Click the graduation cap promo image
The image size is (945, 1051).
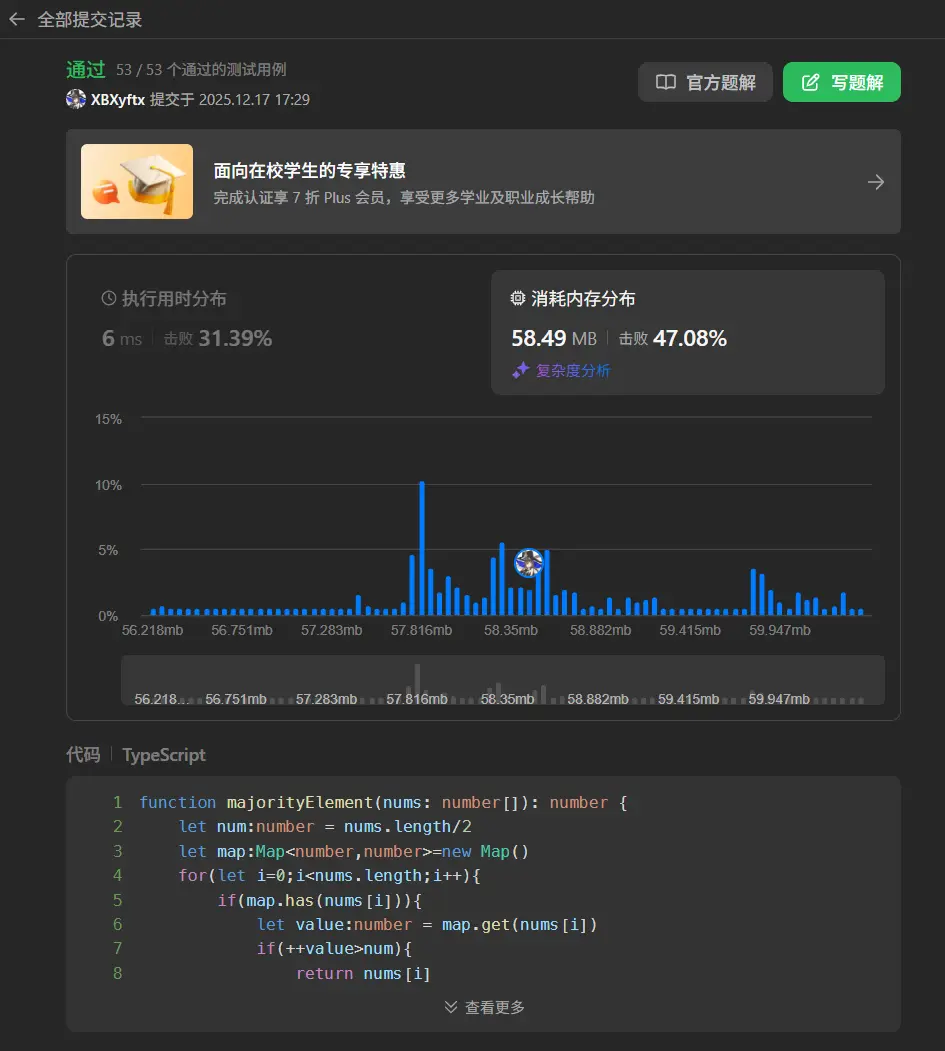coord(137,181)
